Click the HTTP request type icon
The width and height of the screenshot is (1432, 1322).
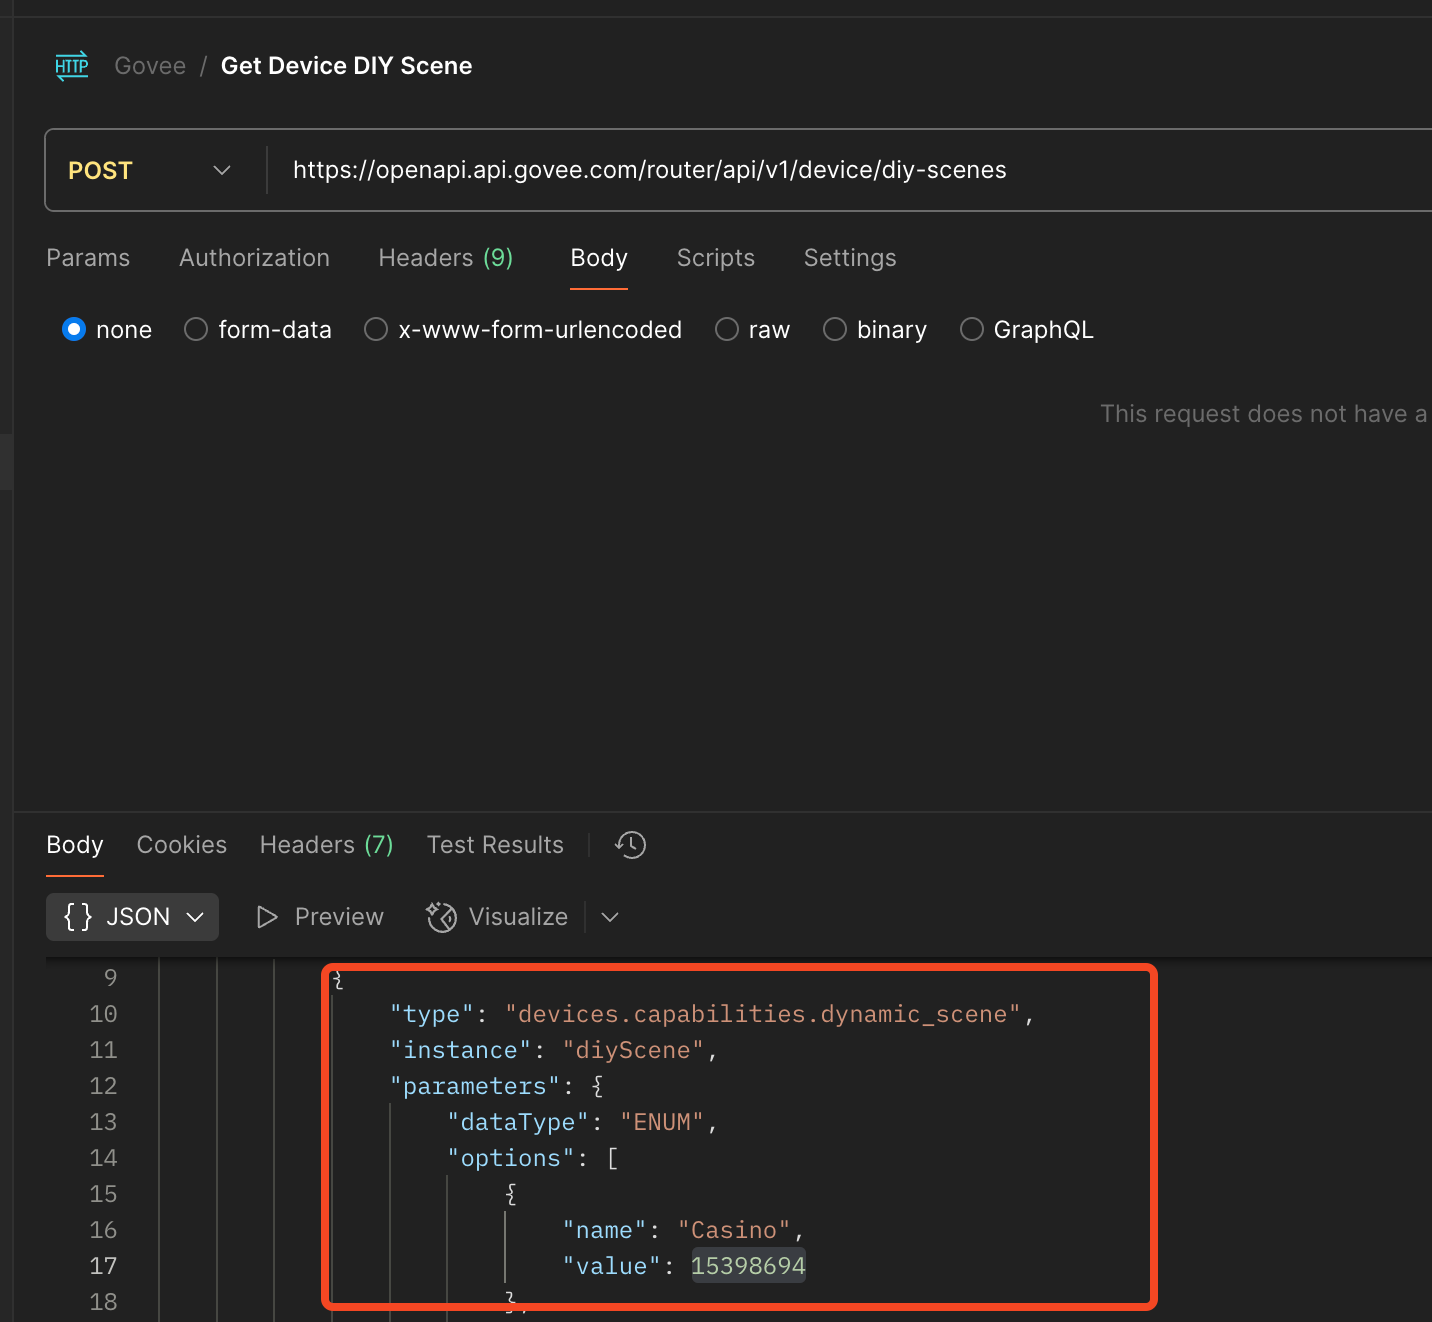[x=72, y=66]
